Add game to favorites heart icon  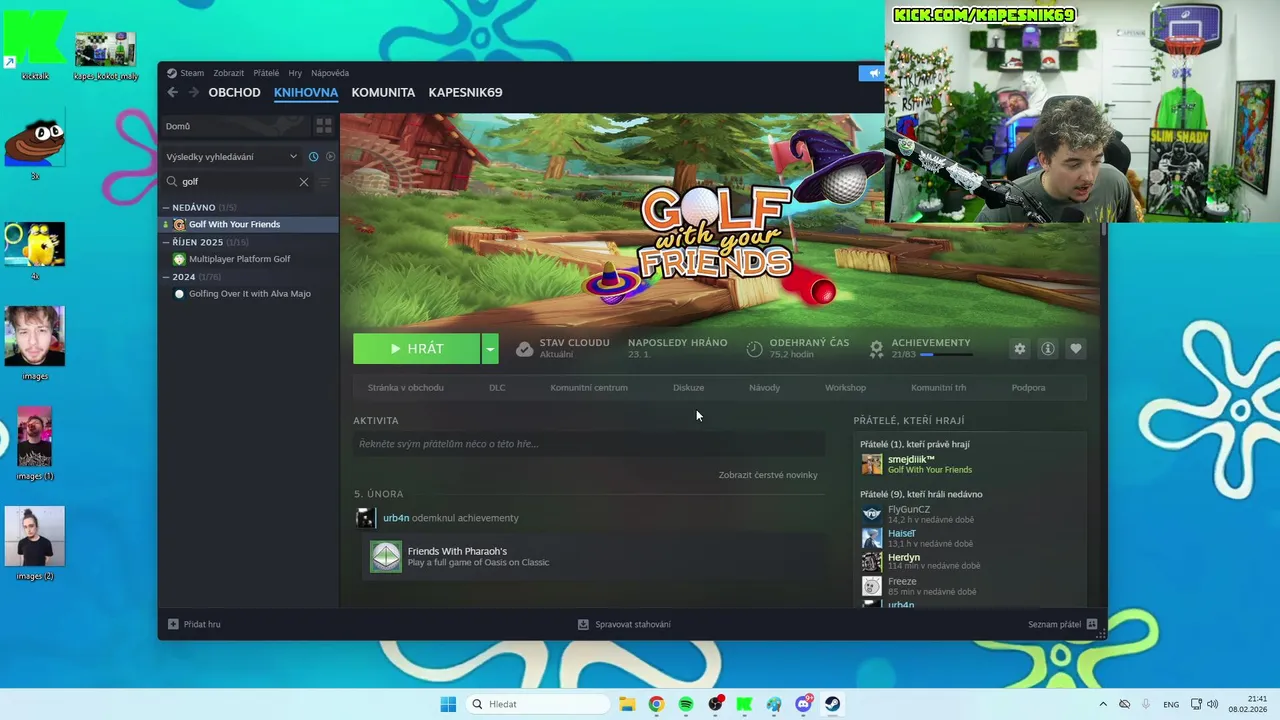point(1076,348)
